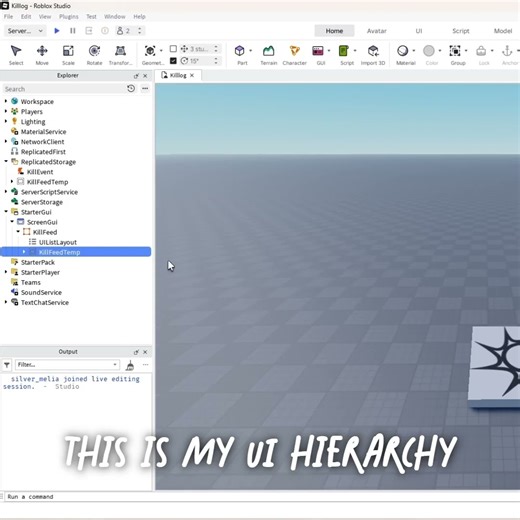The width and height of the screenshot is (520, 520).
Task: Expand the Players node
Action: point(6,111)
